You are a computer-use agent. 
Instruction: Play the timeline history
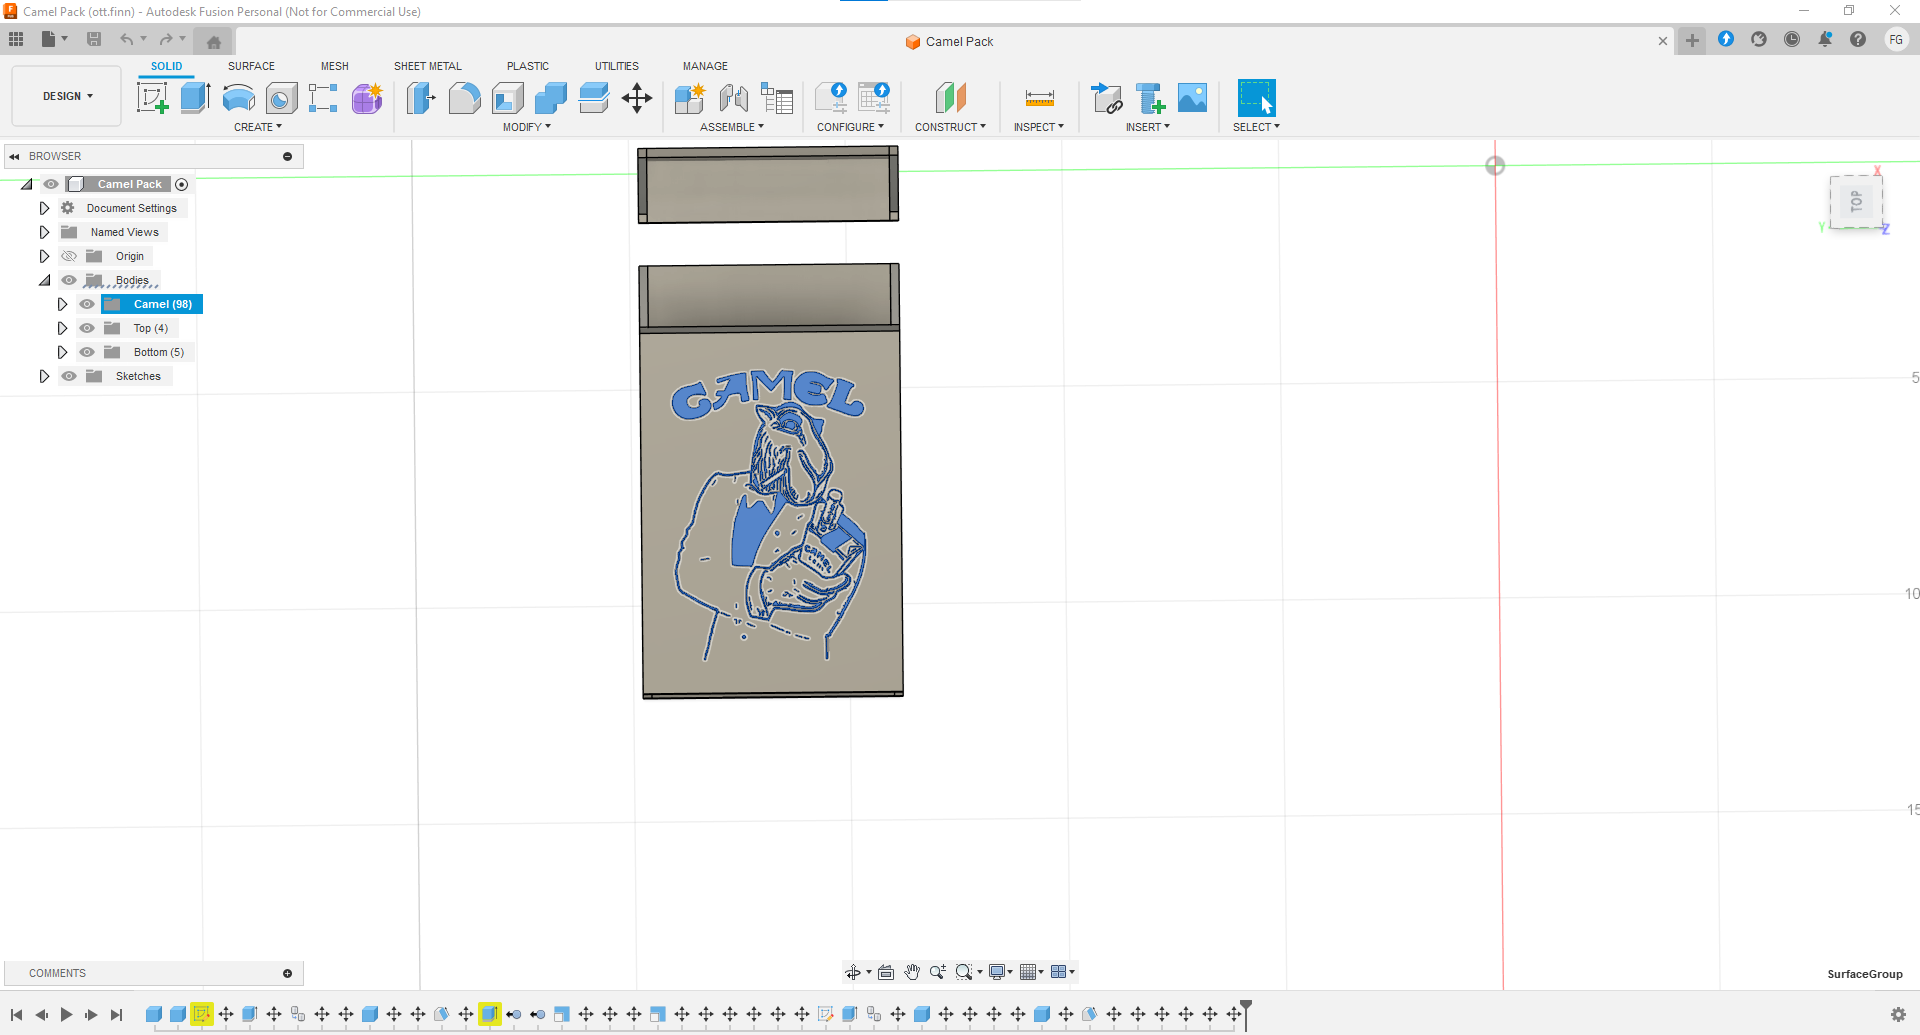[x=66, y=1014]
